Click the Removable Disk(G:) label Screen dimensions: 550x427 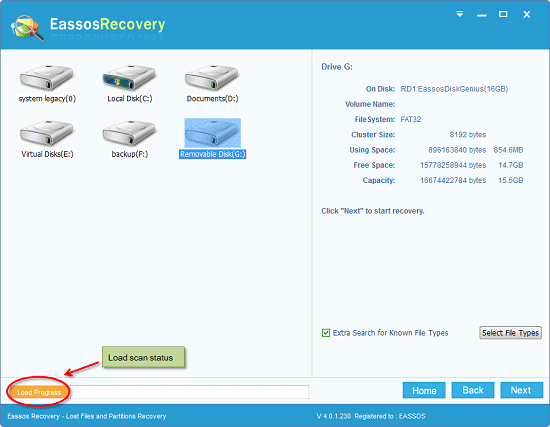pyautogui.click(x=212, y=154)
